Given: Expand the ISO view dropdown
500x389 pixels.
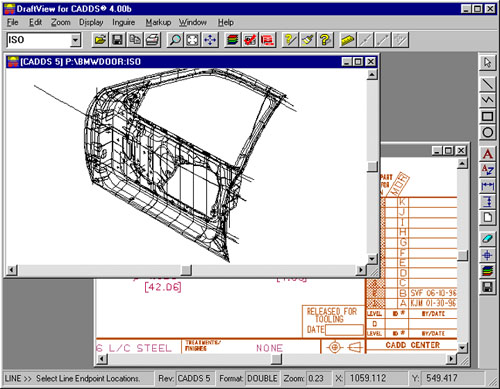Looking at the screenshot, I should (x=75, y=40).
